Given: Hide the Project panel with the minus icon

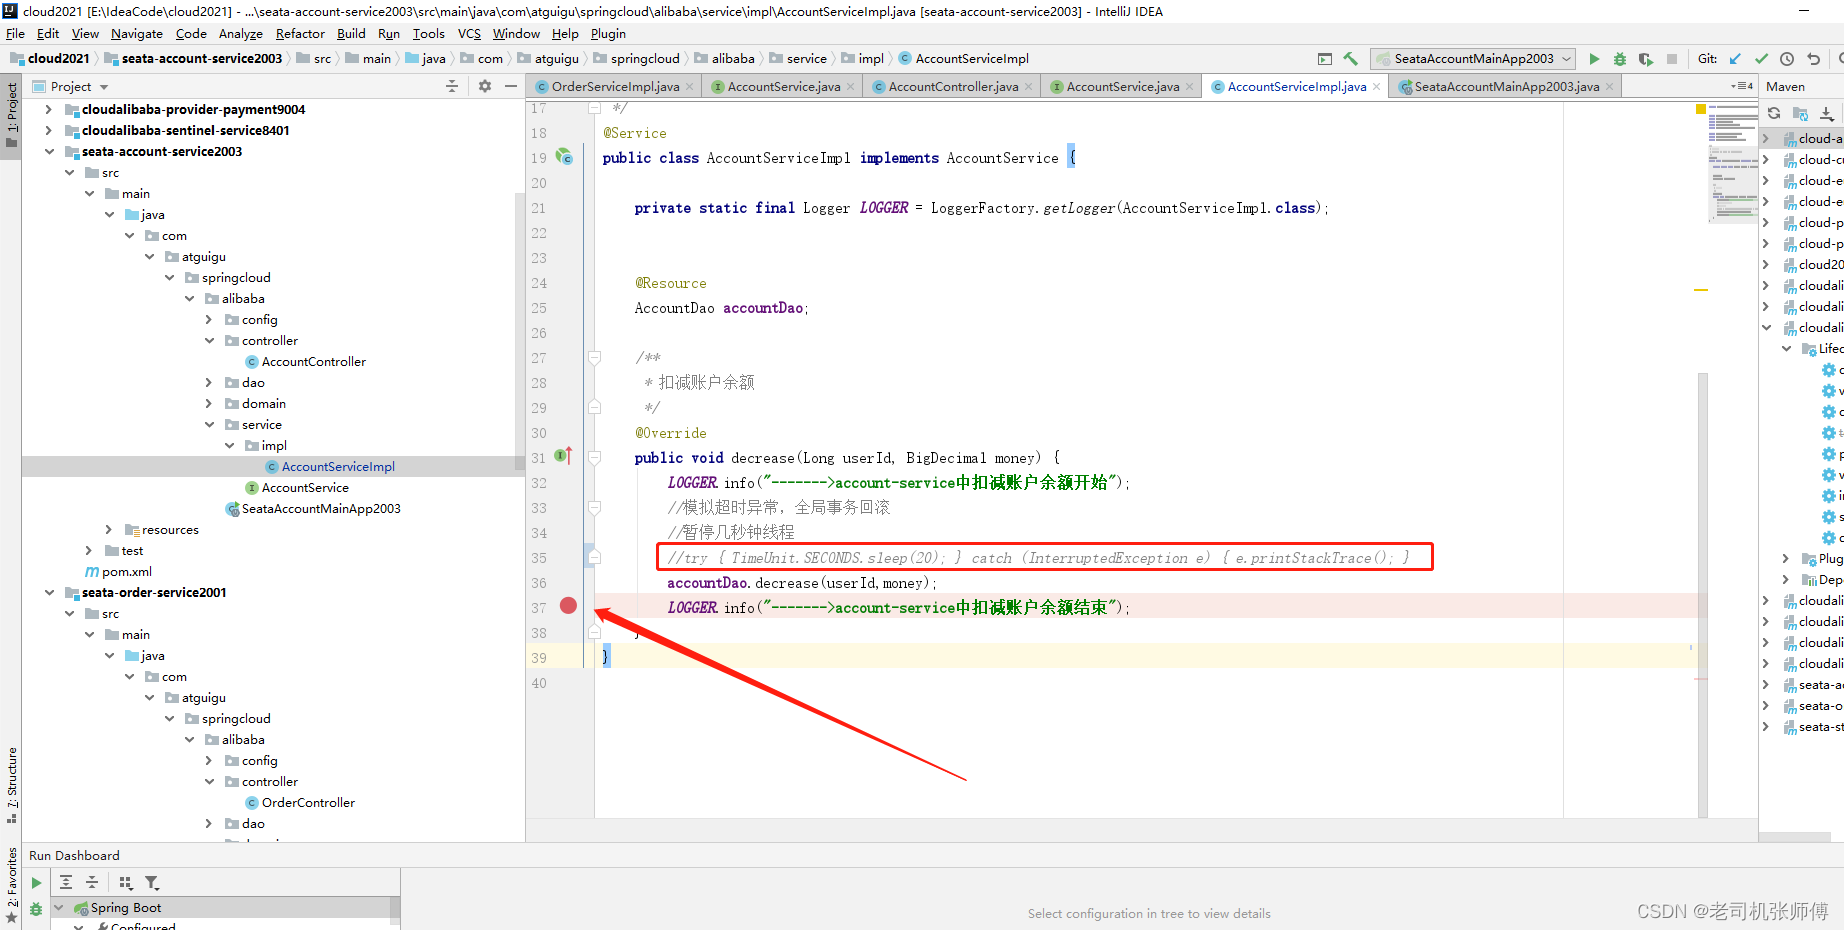Looking at the screenshot, I should tap(511, 87).
